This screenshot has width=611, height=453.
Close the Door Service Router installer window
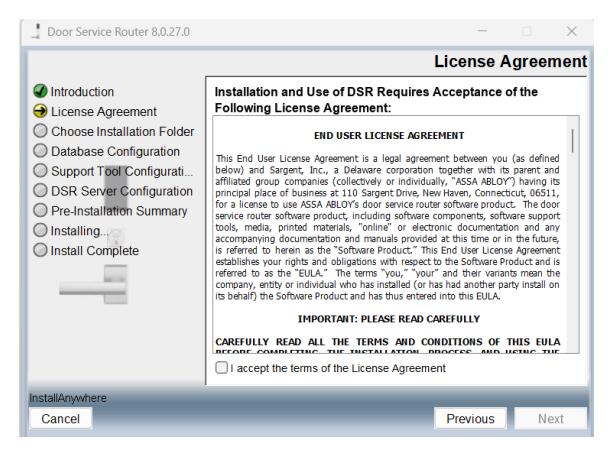[x=572, y=31]
